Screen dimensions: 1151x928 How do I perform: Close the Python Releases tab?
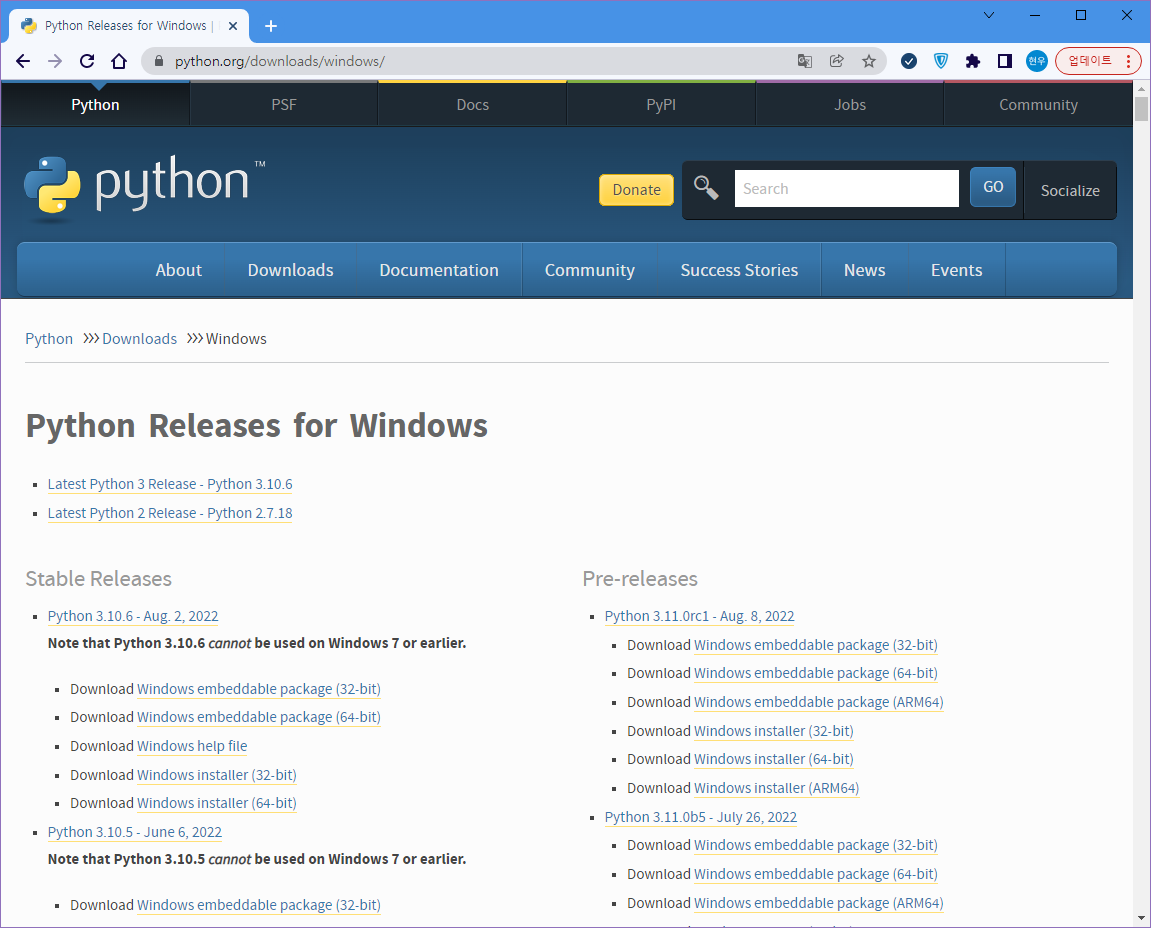point(233,26)
